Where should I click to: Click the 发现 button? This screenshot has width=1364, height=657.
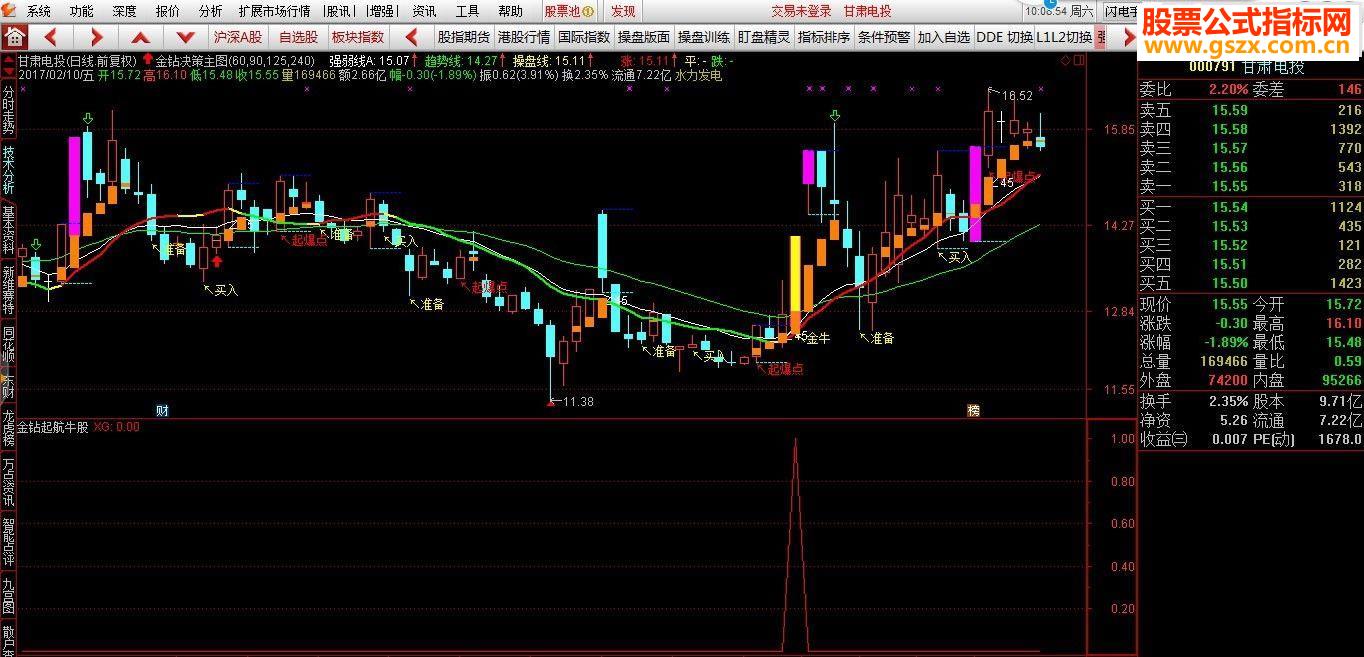pos(623,11)
